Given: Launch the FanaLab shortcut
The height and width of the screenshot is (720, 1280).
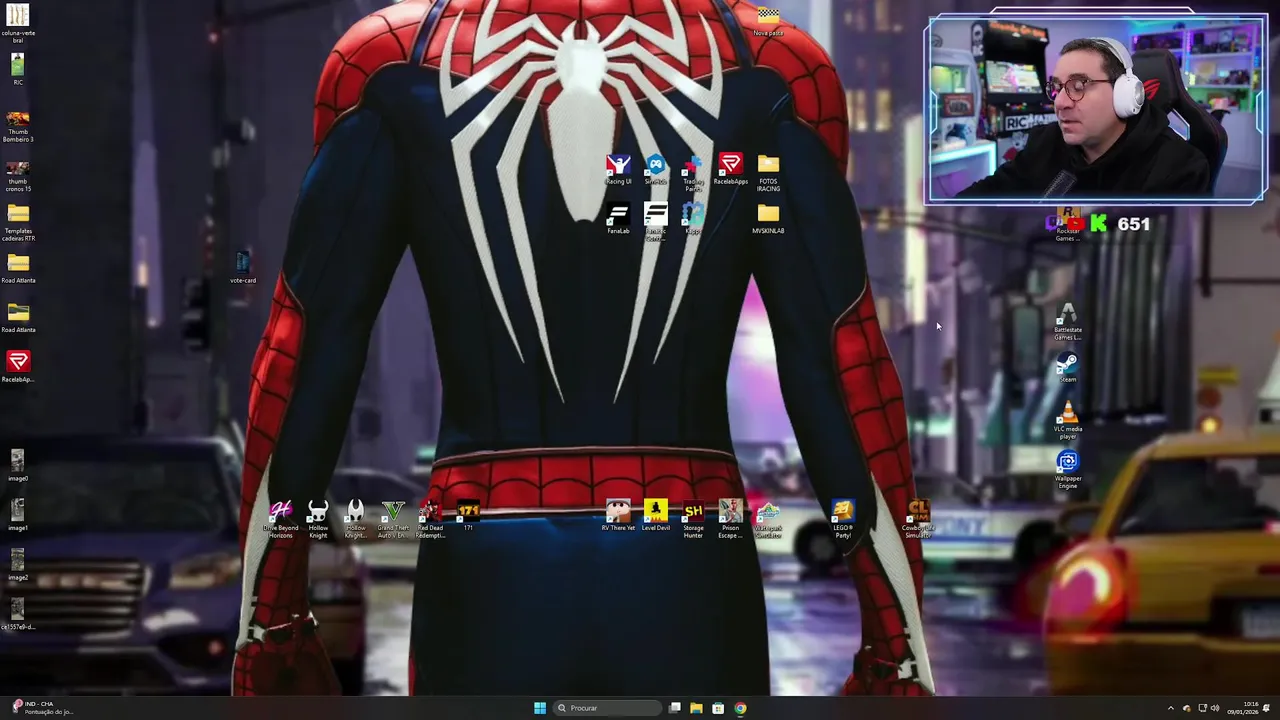Looking at the screenshot, I should click(618, 219).
